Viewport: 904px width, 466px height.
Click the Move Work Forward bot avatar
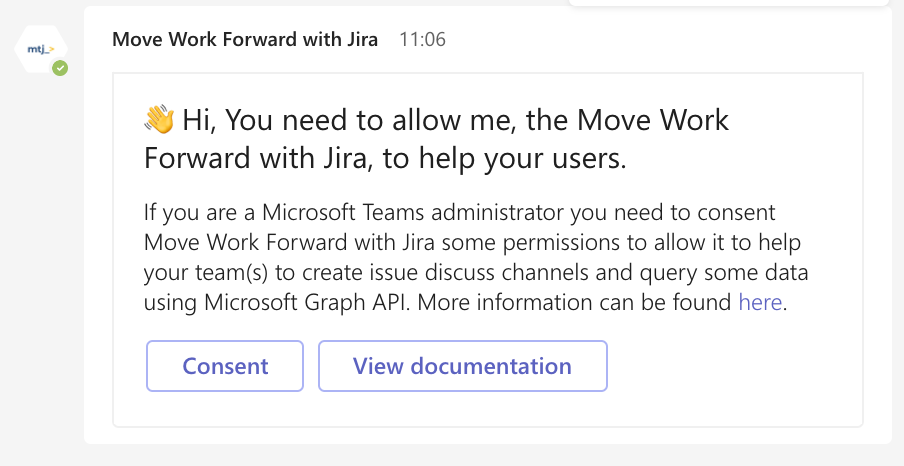coord(40,48)
